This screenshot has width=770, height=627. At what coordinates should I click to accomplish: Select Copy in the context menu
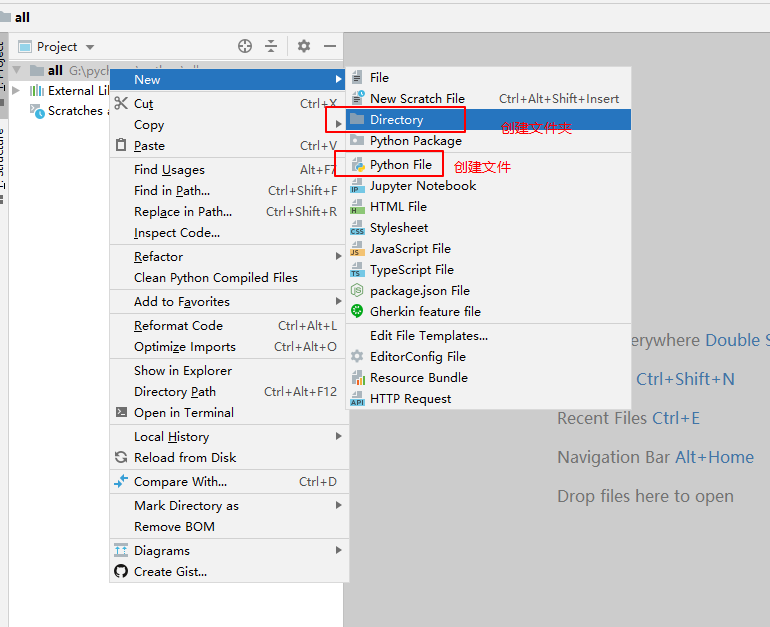pyautogui.click(x=229, y=125)
